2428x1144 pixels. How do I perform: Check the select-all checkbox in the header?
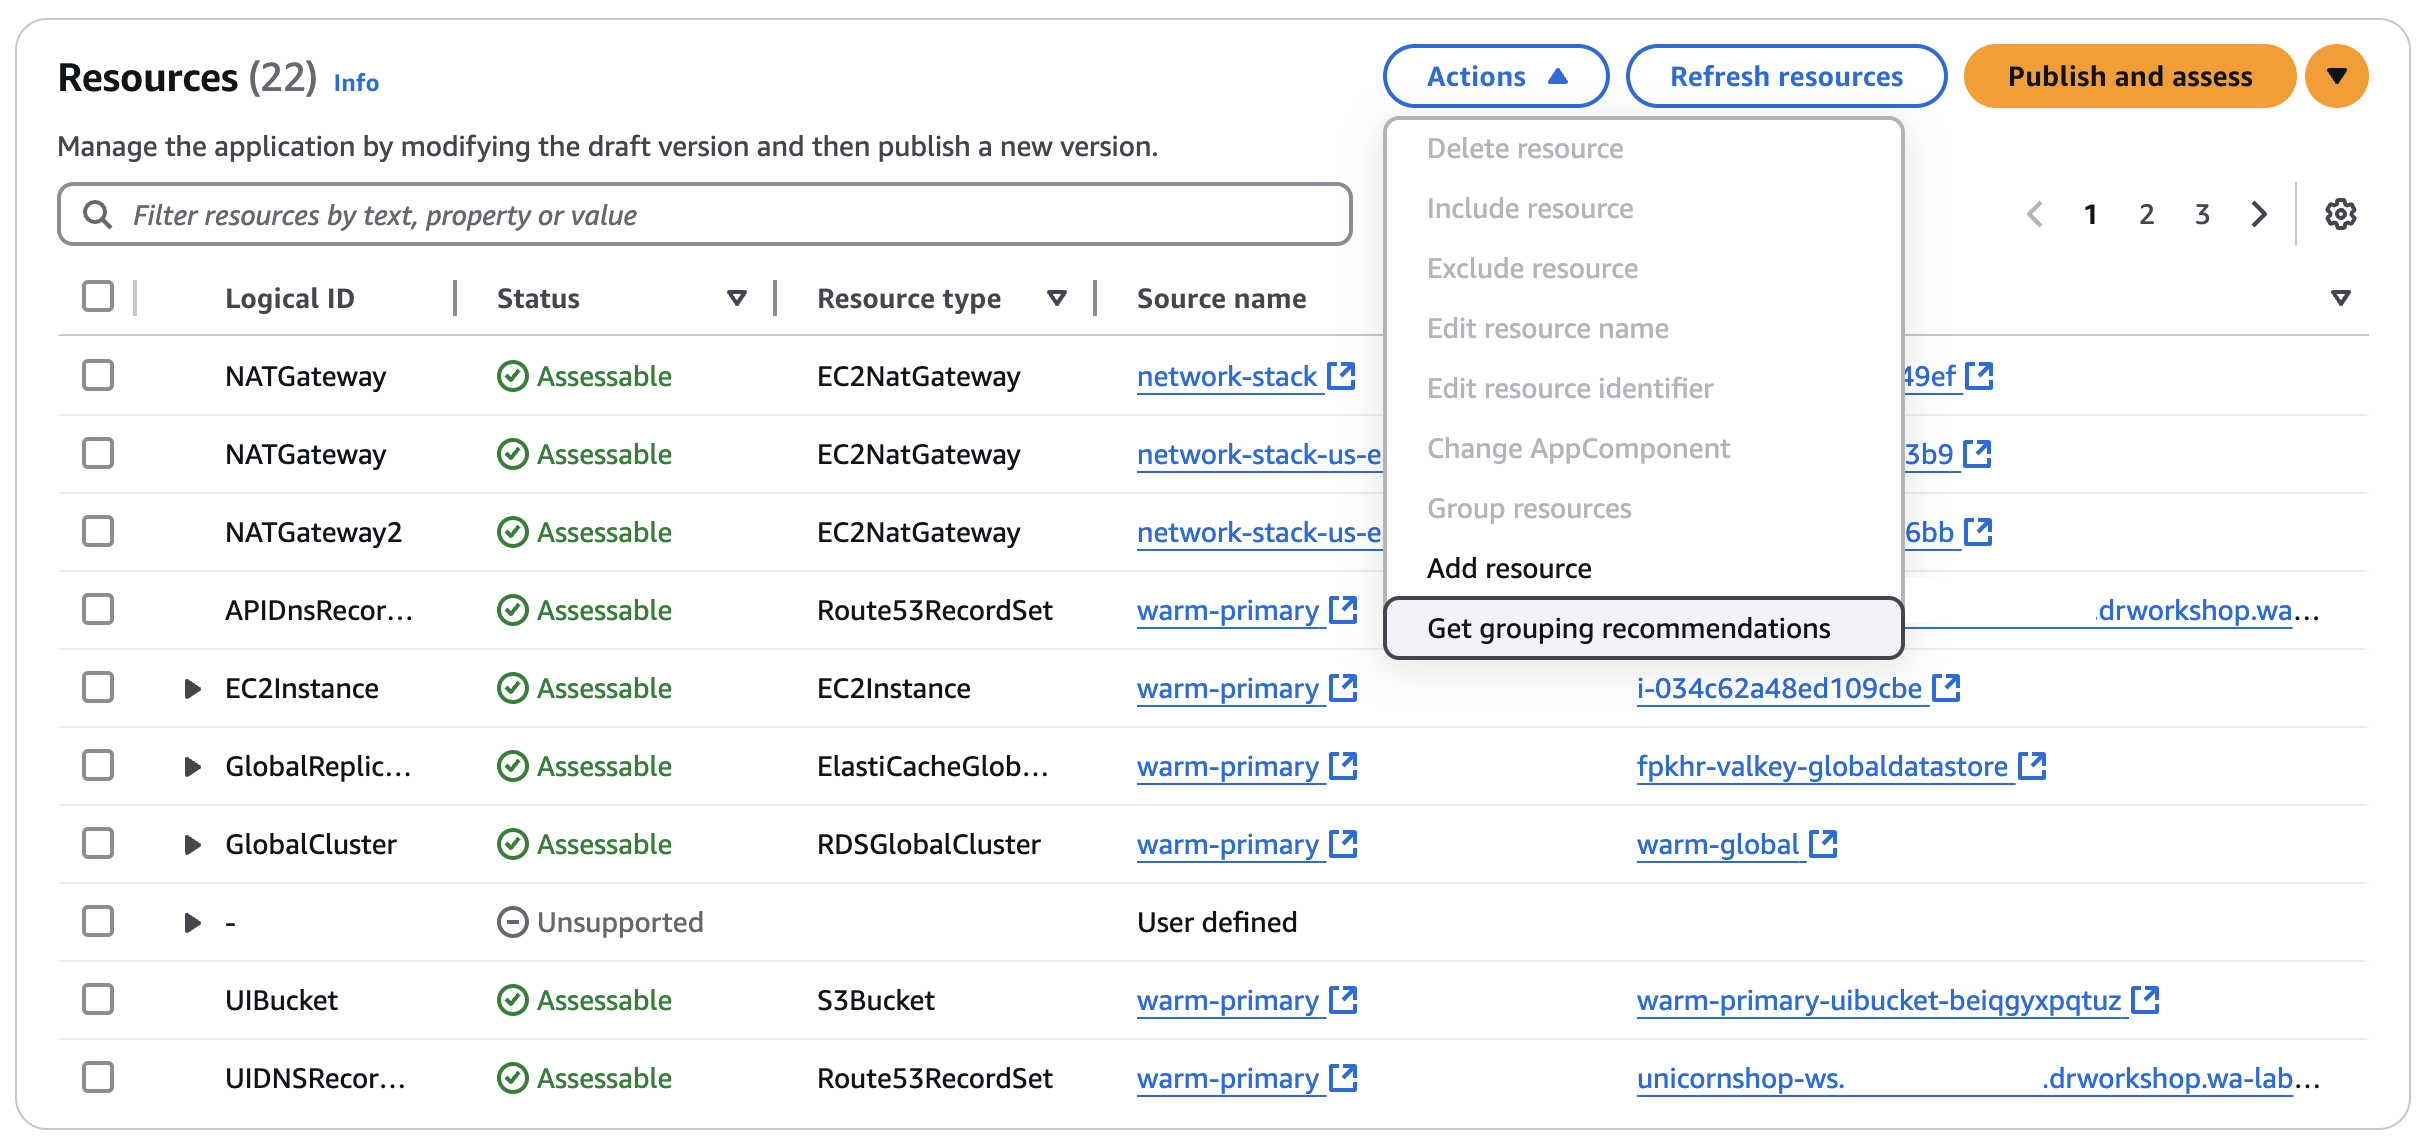[x=97, y=295]
